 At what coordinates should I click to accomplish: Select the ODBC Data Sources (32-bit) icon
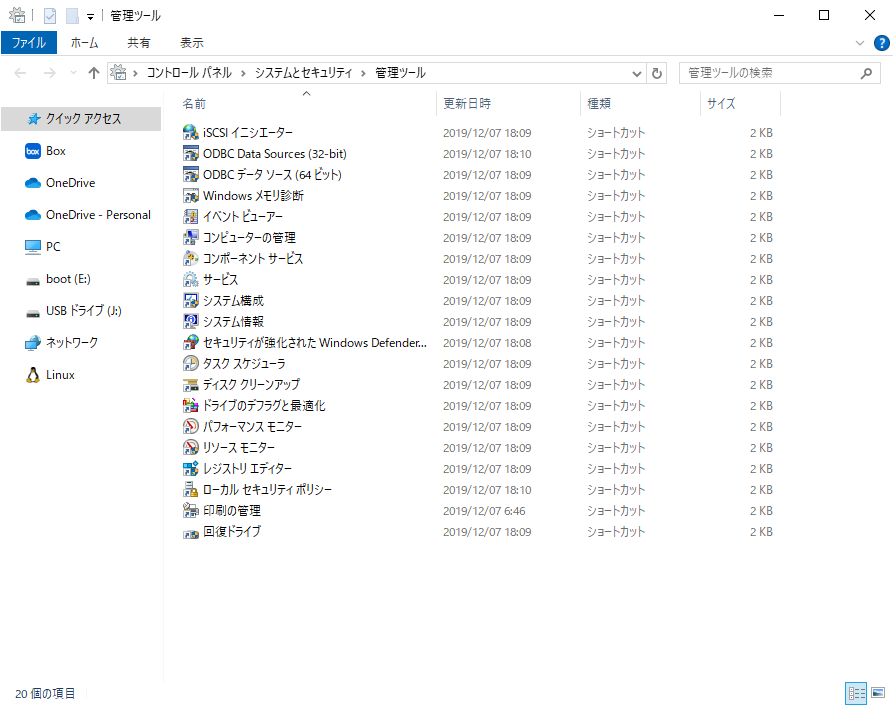click(190, 153)
